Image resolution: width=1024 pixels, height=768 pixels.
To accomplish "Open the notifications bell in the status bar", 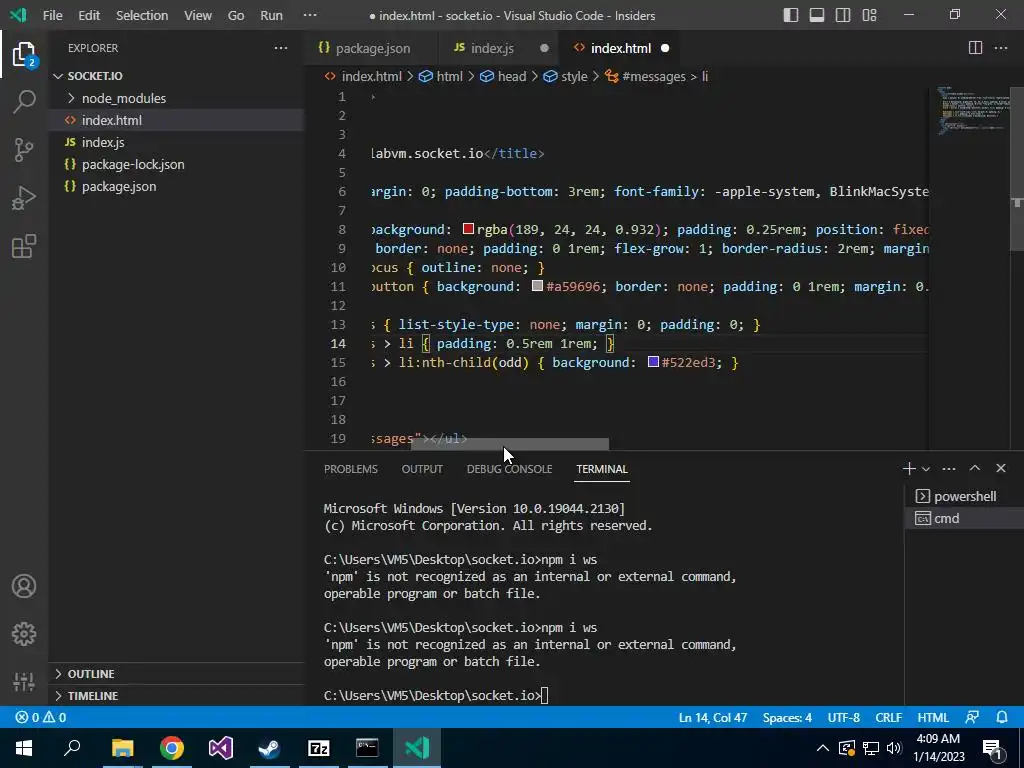I will pyautogui.click(x=1002, y=717).
